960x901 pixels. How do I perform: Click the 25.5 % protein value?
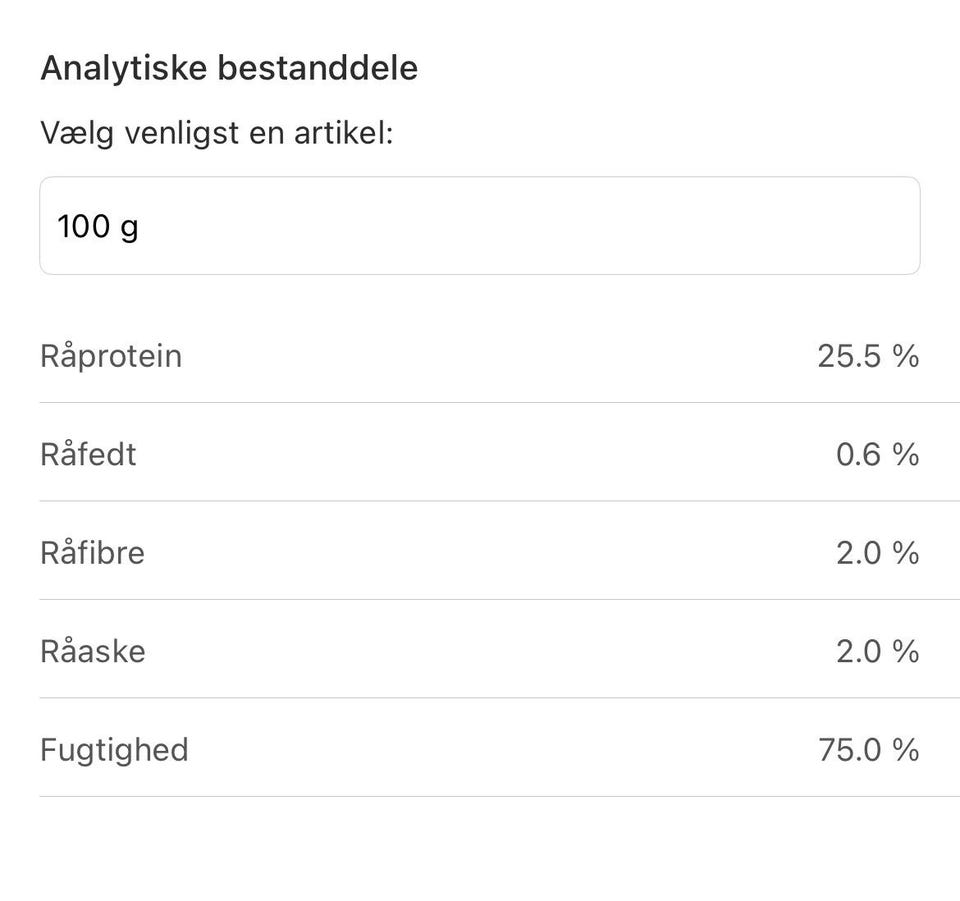(x=866, y=356)
